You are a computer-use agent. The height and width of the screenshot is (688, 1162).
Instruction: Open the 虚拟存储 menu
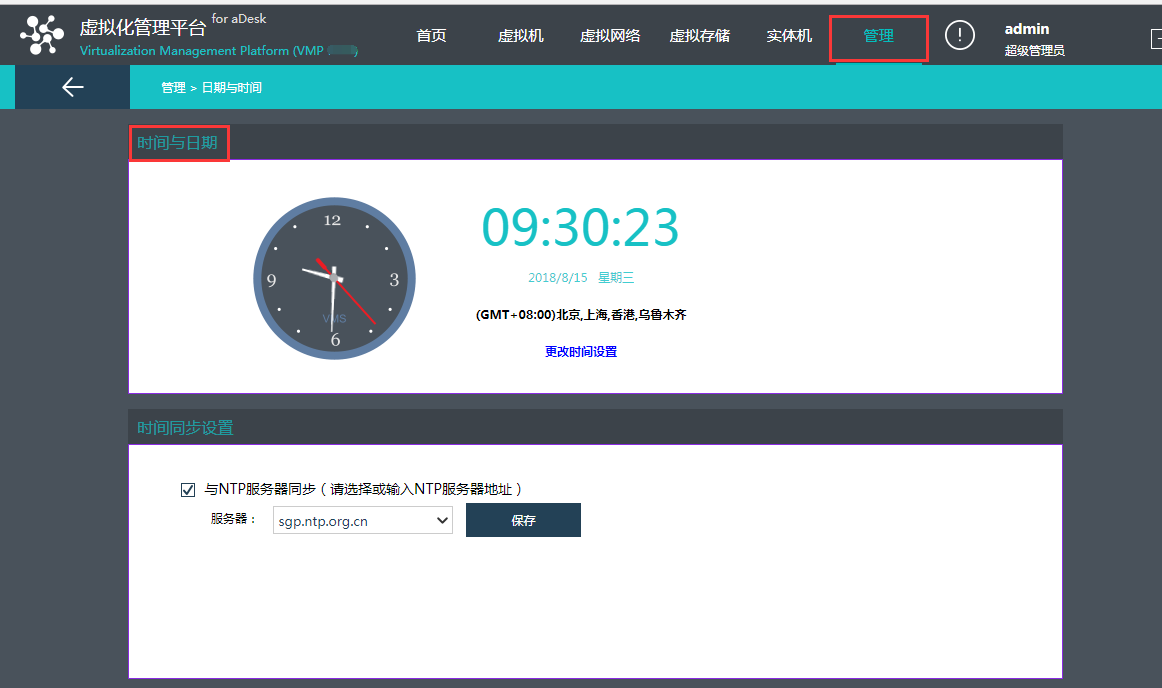[699, 35]
